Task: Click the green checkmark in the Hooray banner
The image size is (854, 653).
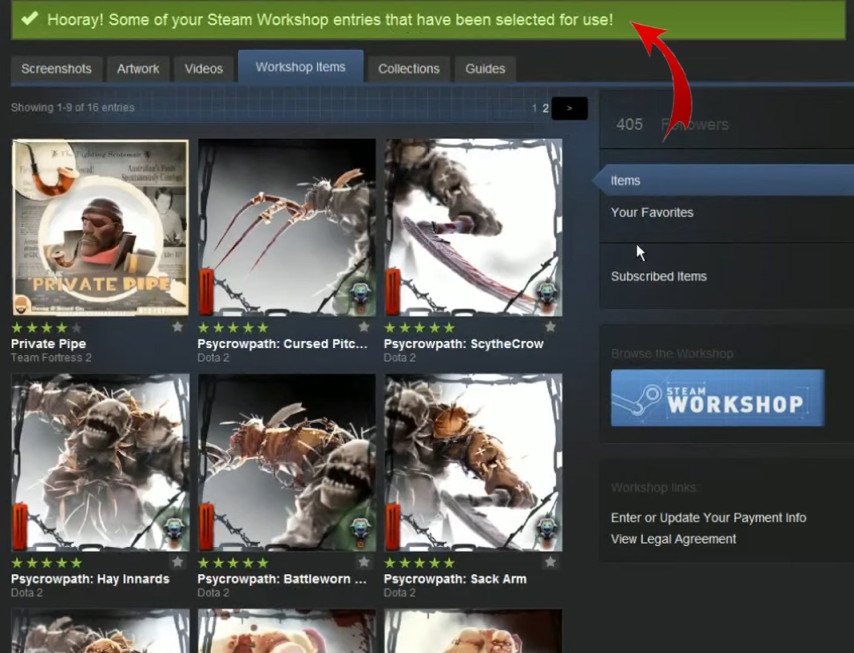Action: pos(31,18)
